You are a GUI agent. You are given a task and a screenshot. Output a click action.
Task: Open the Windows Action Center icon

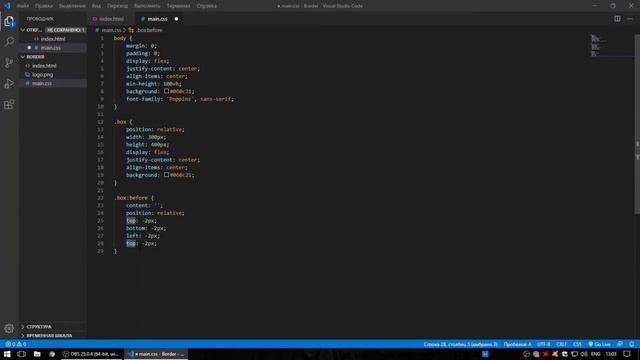tap(627, 354)
